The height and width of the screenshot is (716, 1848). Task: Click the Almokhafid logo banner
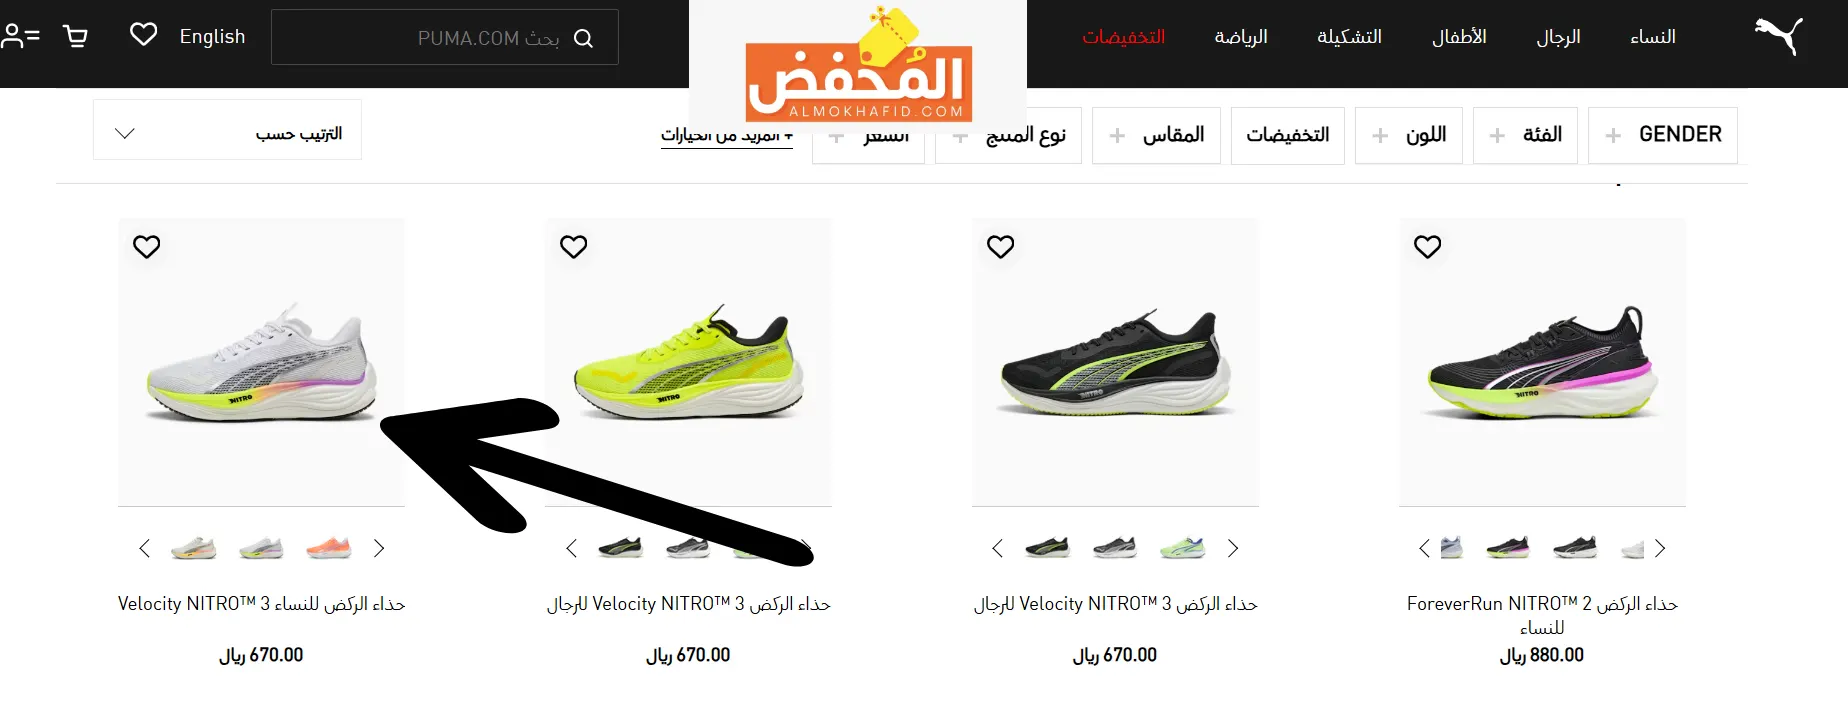tap(858, 65)
